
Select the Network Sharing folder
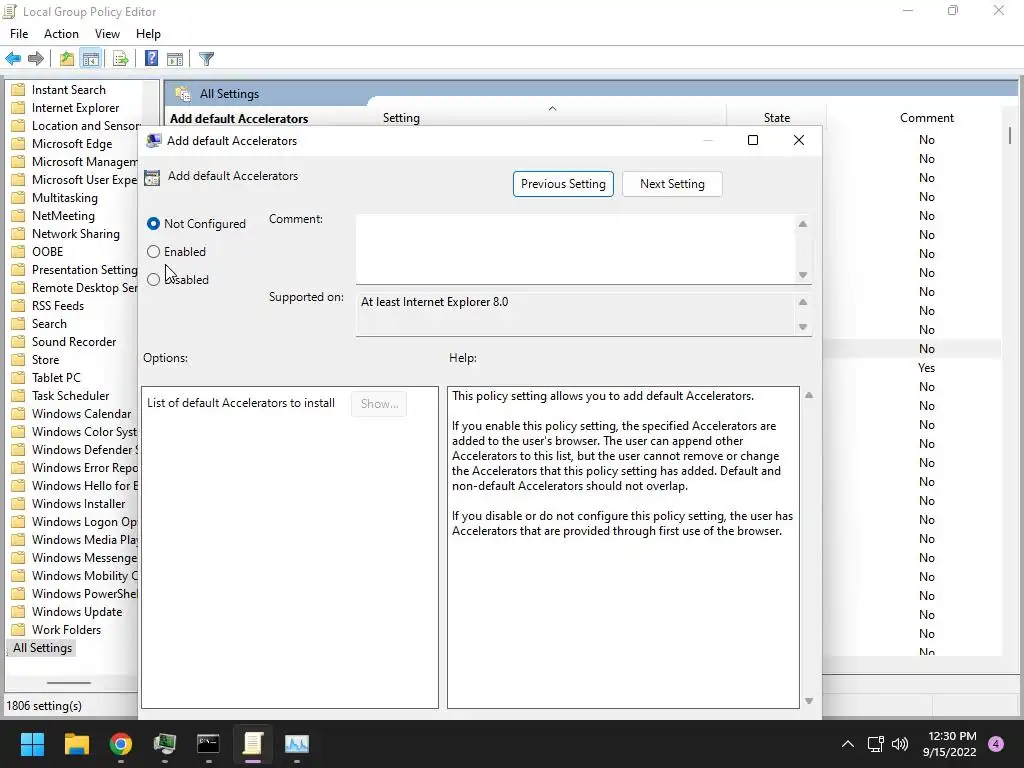click(x=76, y=234)
